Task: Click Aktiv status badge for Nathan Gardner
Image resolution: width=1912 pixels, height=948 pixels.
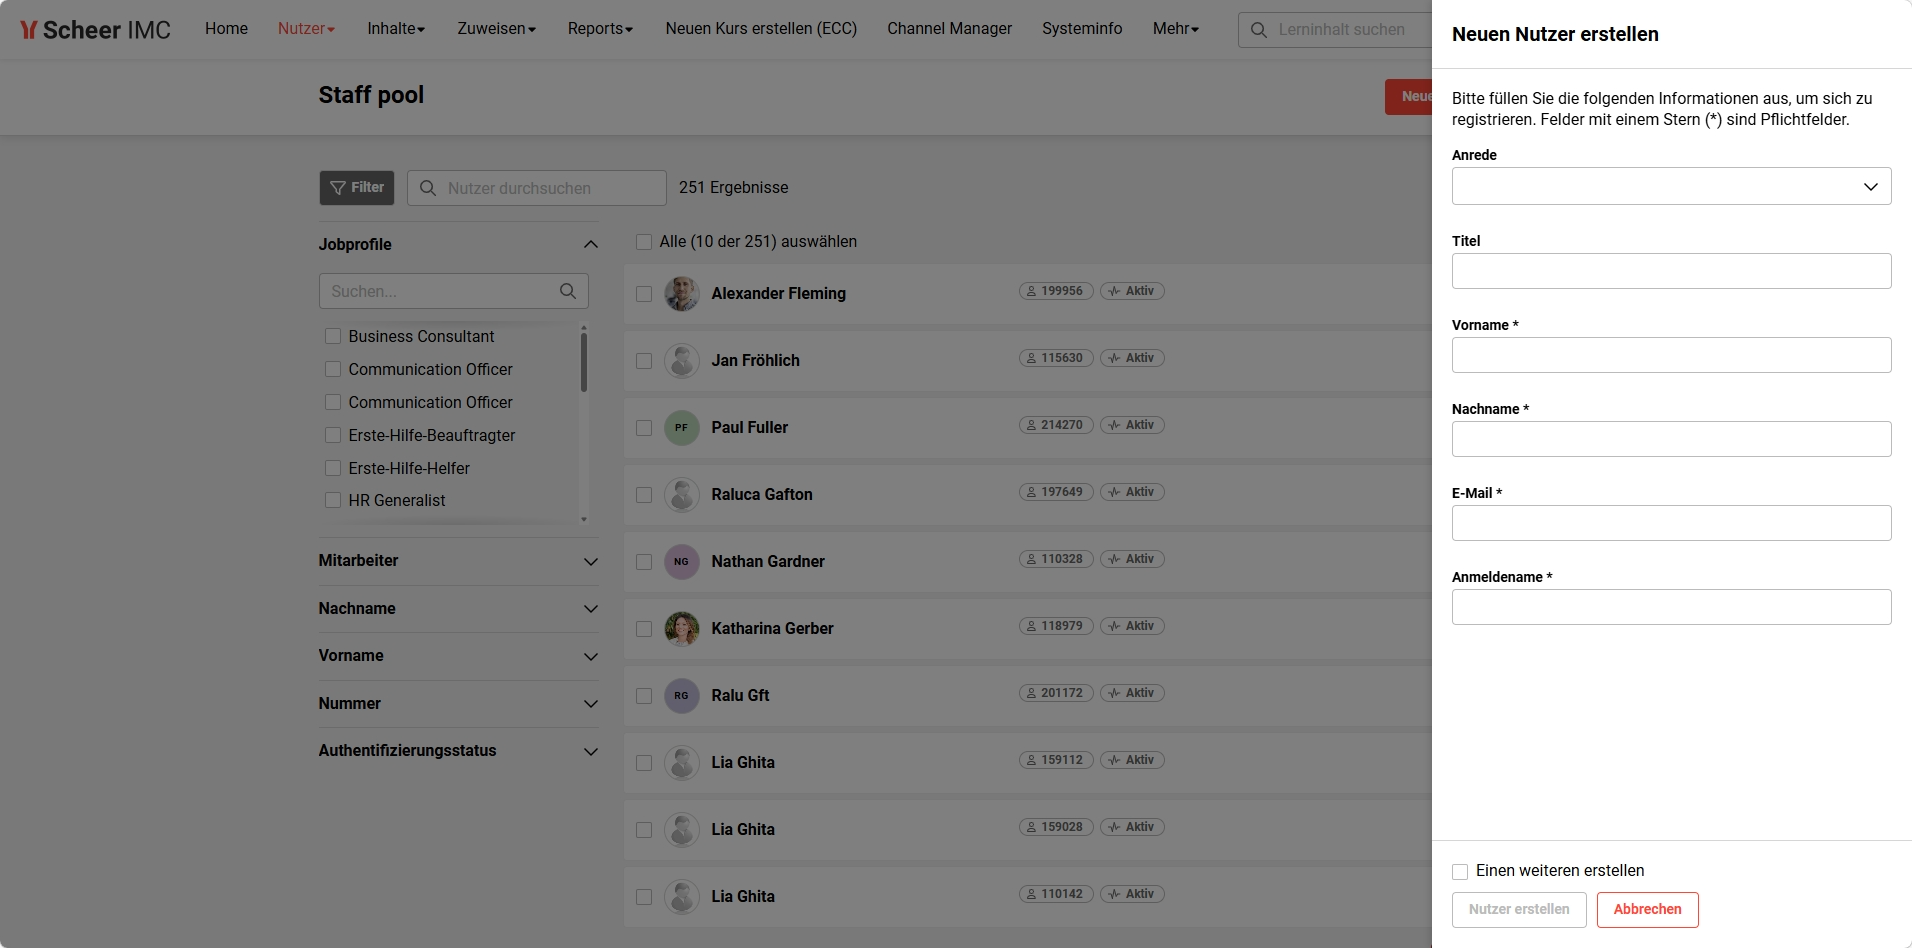Action: tap(1132, 559)
